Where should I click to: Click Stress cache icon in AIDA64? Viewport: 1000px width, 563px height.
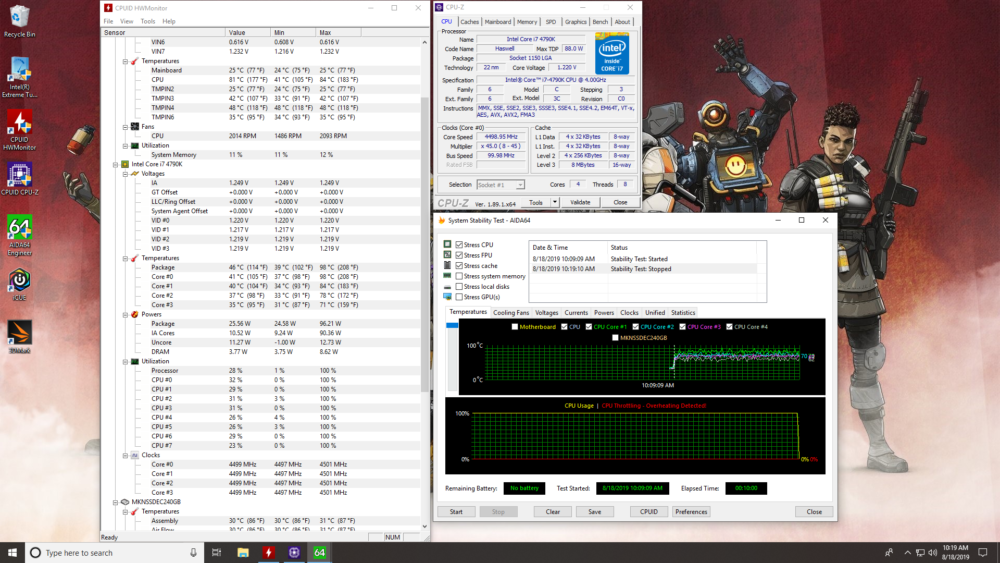[x=447, y=265]
